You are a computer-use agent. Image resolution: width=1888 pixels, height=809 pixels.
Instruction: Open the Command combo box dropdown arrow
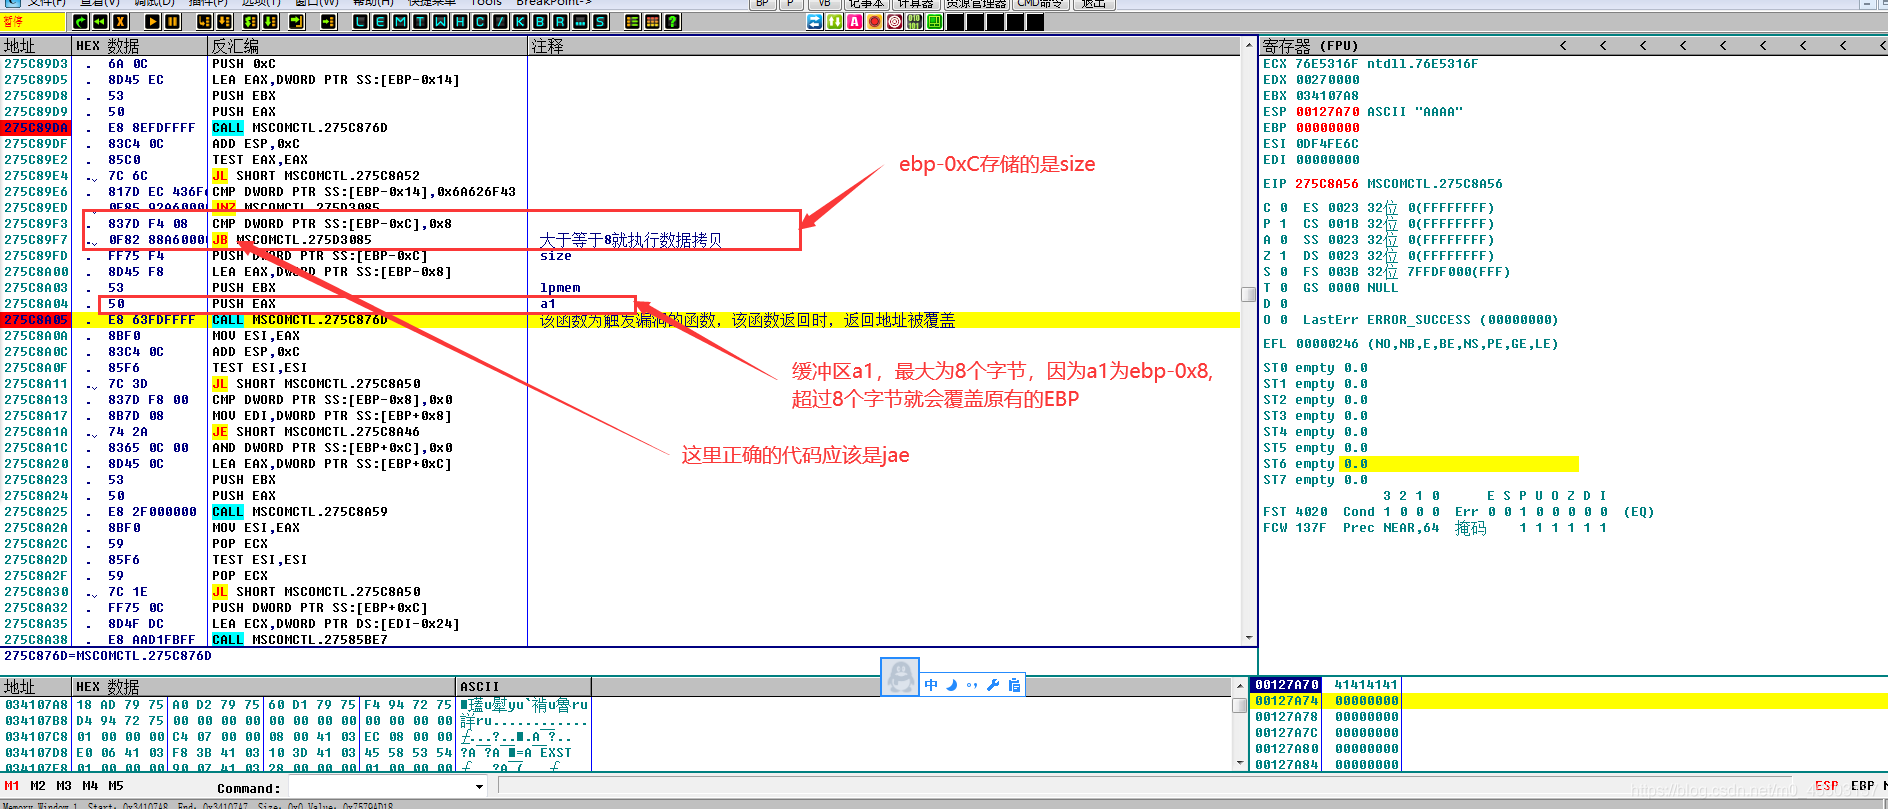[479, 787]
